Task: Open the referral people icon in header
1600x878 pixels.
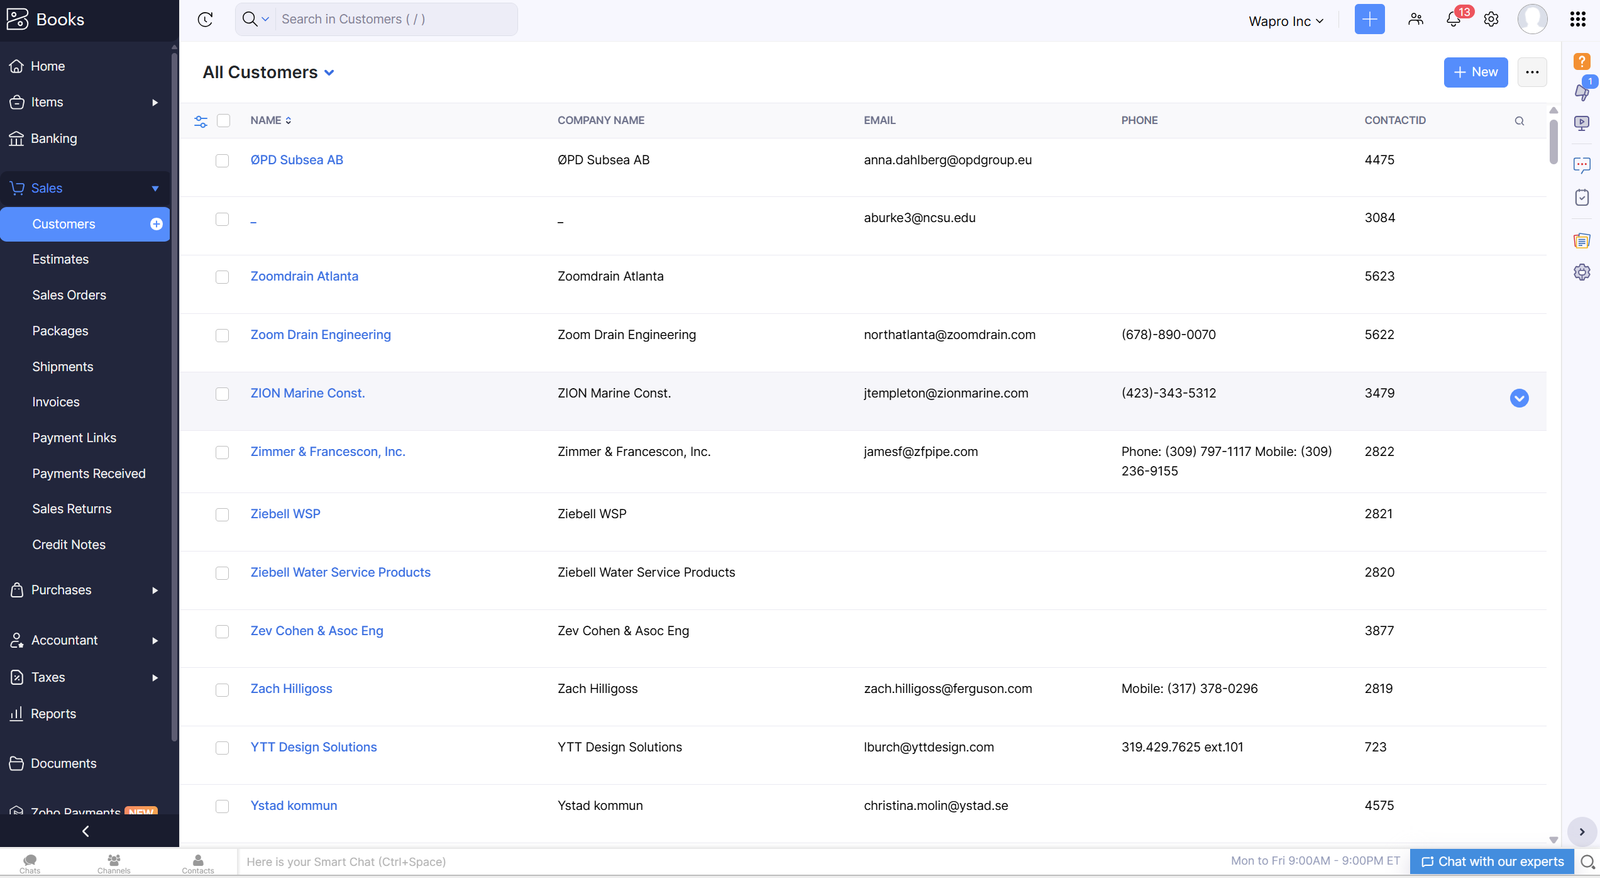Action: pos(1415,19)
